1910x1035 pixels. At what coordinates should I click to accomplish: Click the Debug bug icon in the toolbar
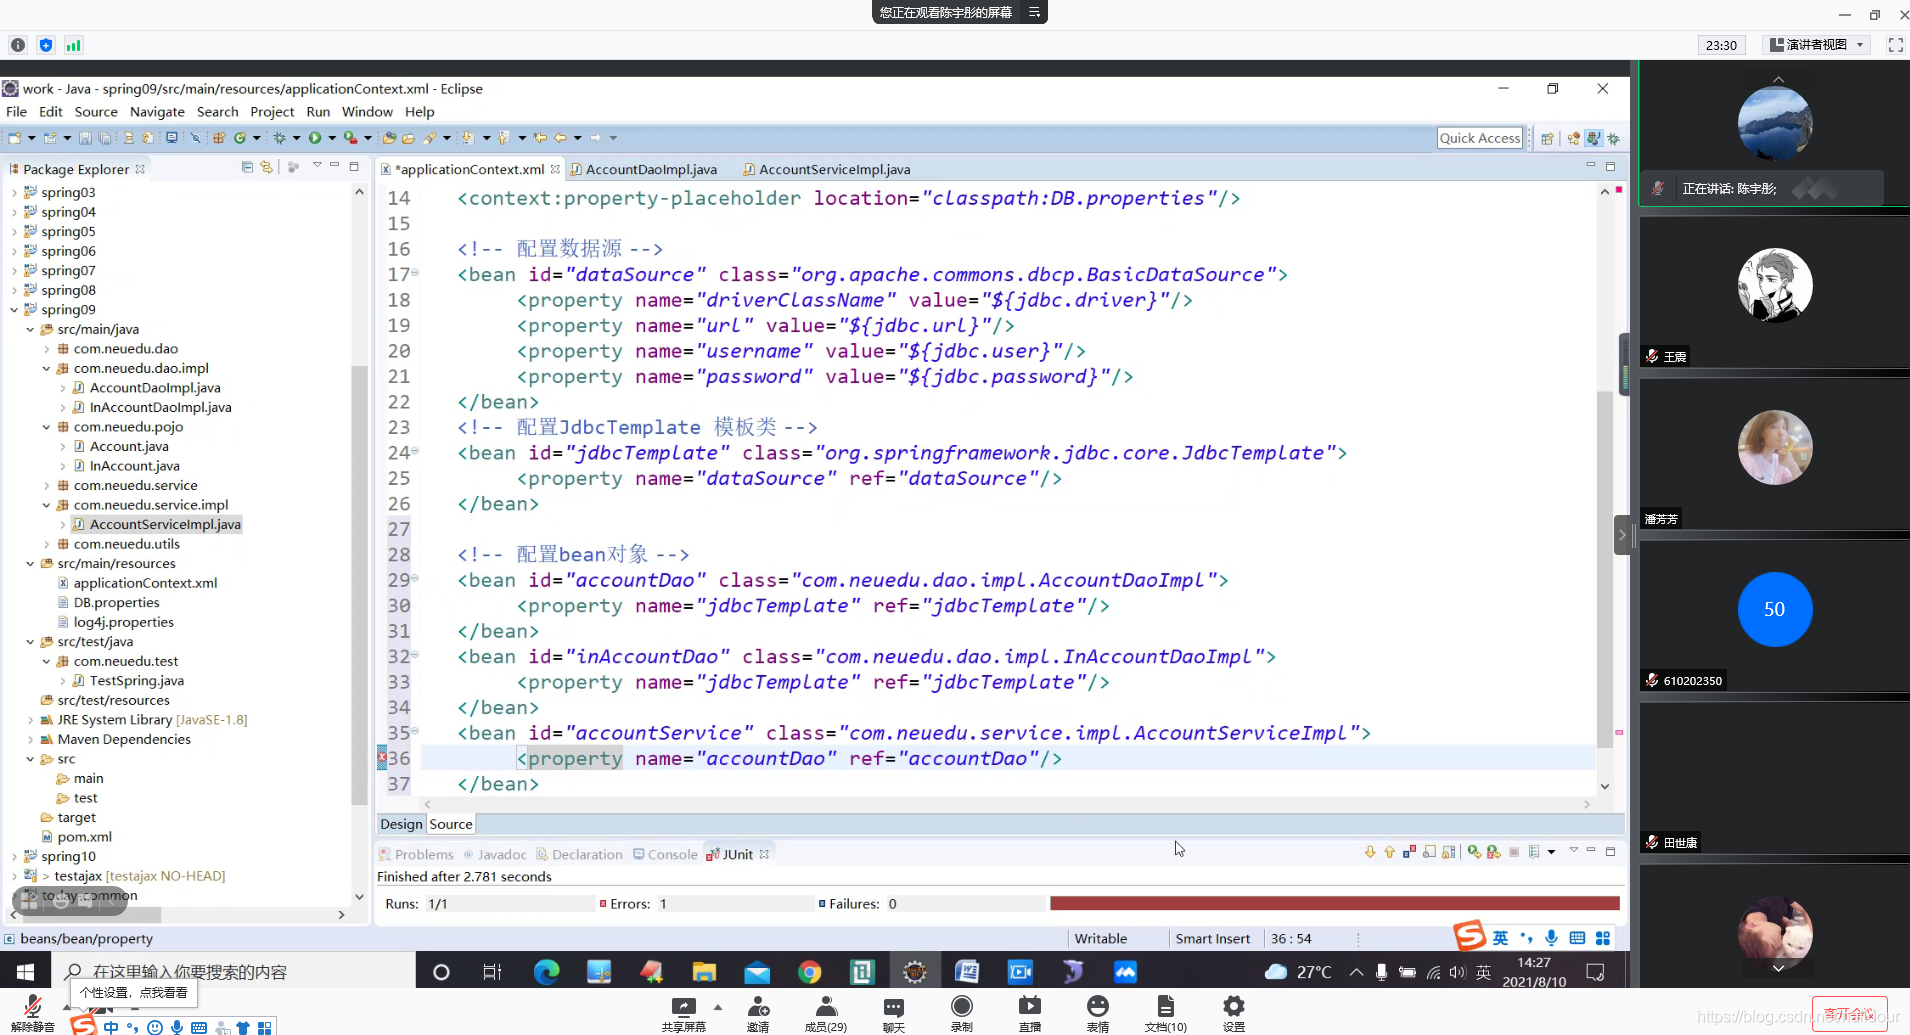pos(279,138)
